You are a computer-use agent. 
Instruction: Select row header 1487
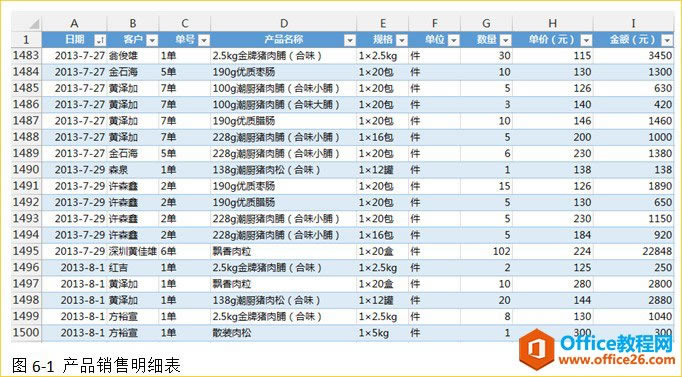(x=26, y=121)
